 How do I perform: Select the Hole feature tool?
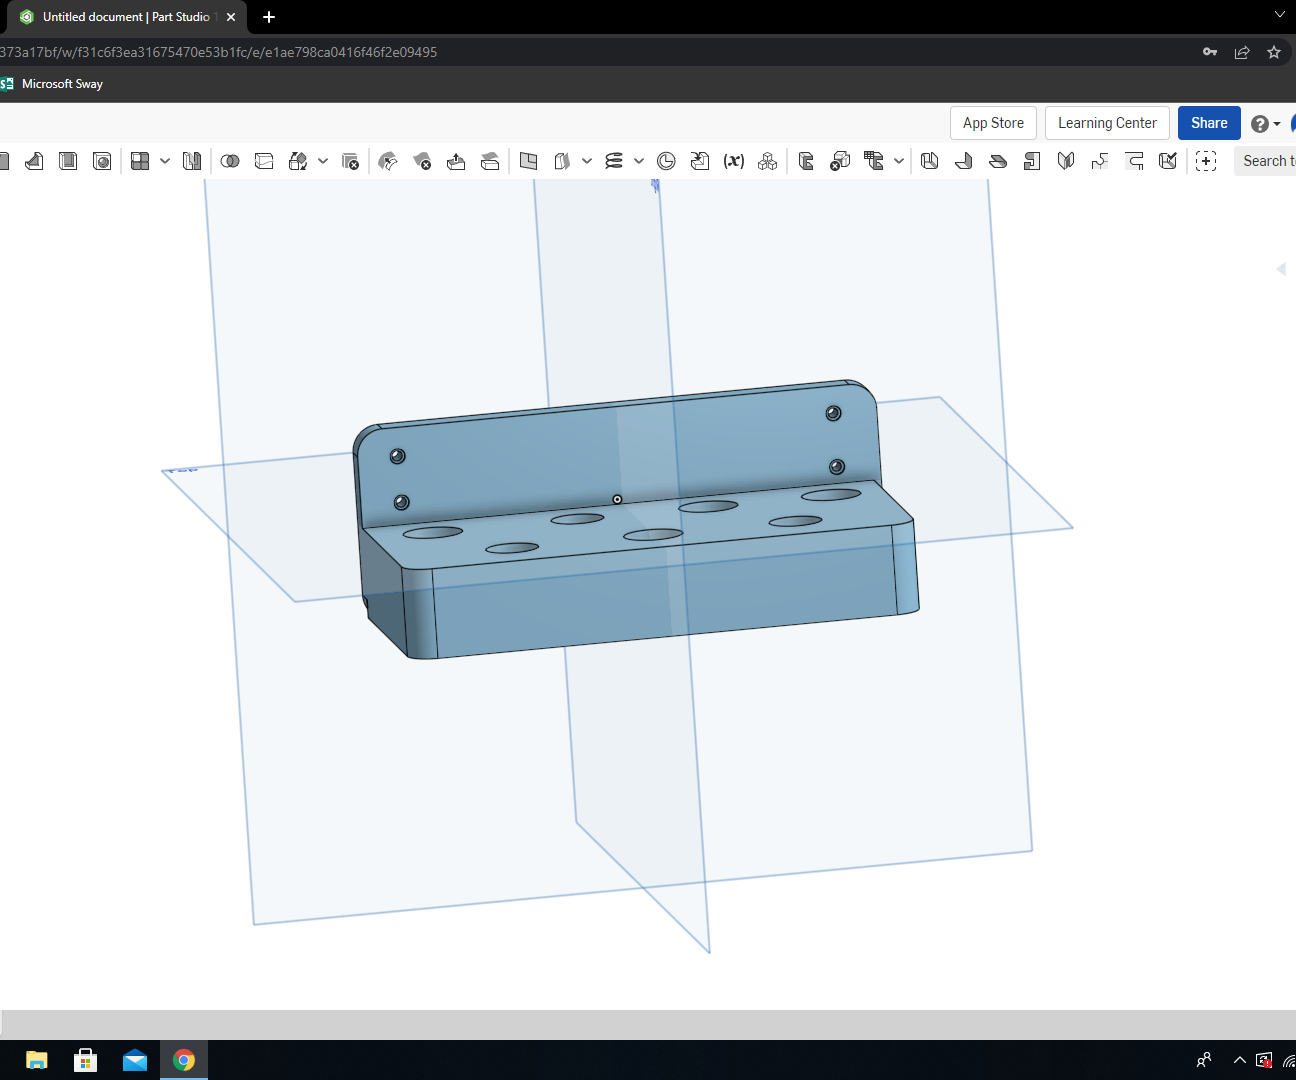pyautogui.click(x=102, y=161)
